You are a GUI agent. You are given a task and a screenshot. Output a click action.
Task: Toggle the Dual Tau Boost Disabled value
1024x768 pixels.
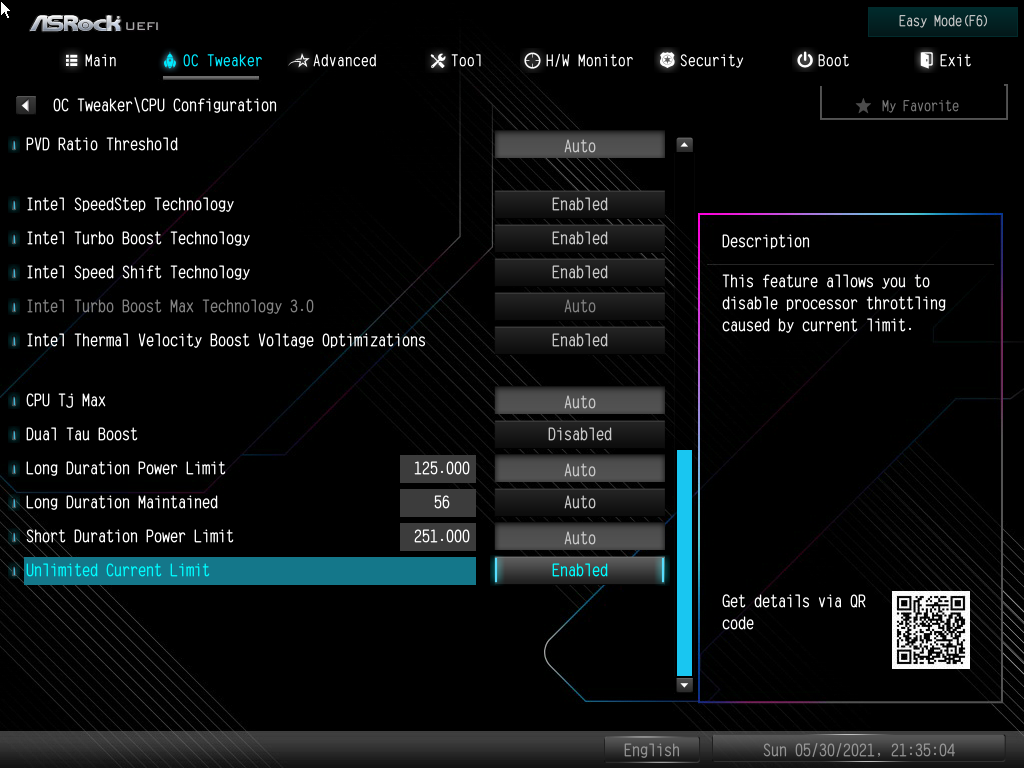point(579,434)
